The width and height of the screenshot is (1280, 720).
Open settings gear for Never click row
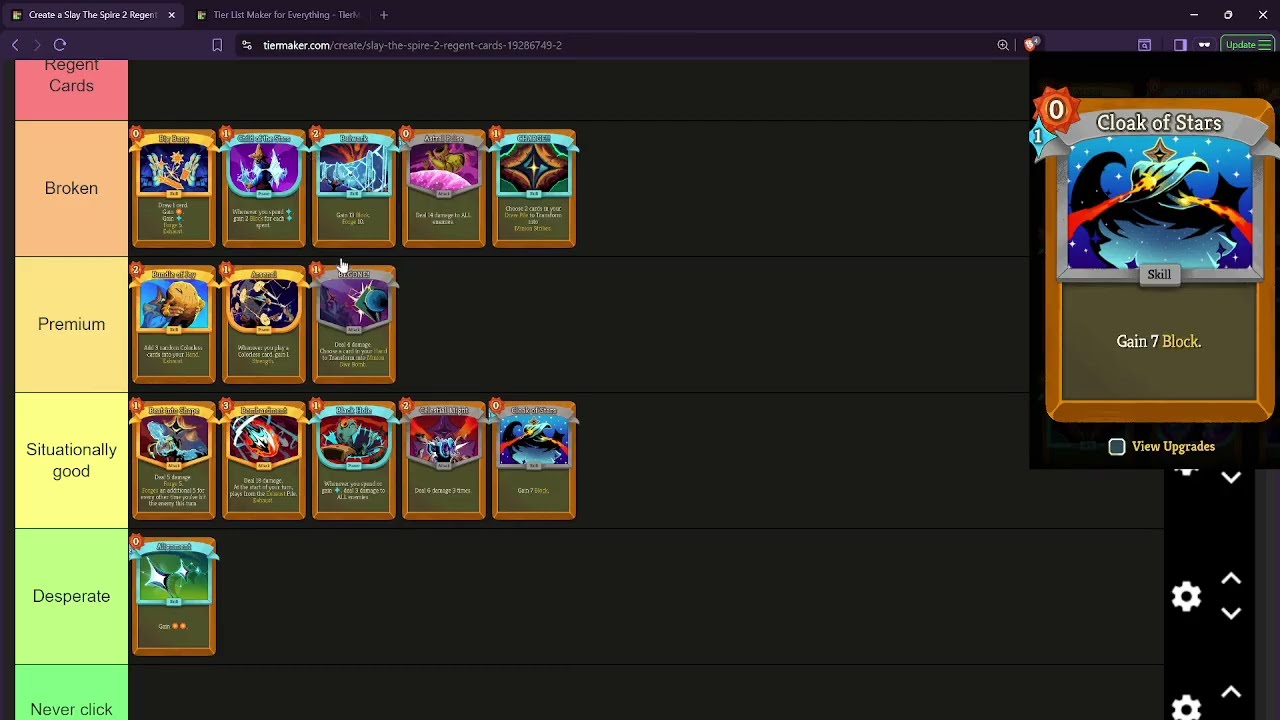pos(1186,708)
